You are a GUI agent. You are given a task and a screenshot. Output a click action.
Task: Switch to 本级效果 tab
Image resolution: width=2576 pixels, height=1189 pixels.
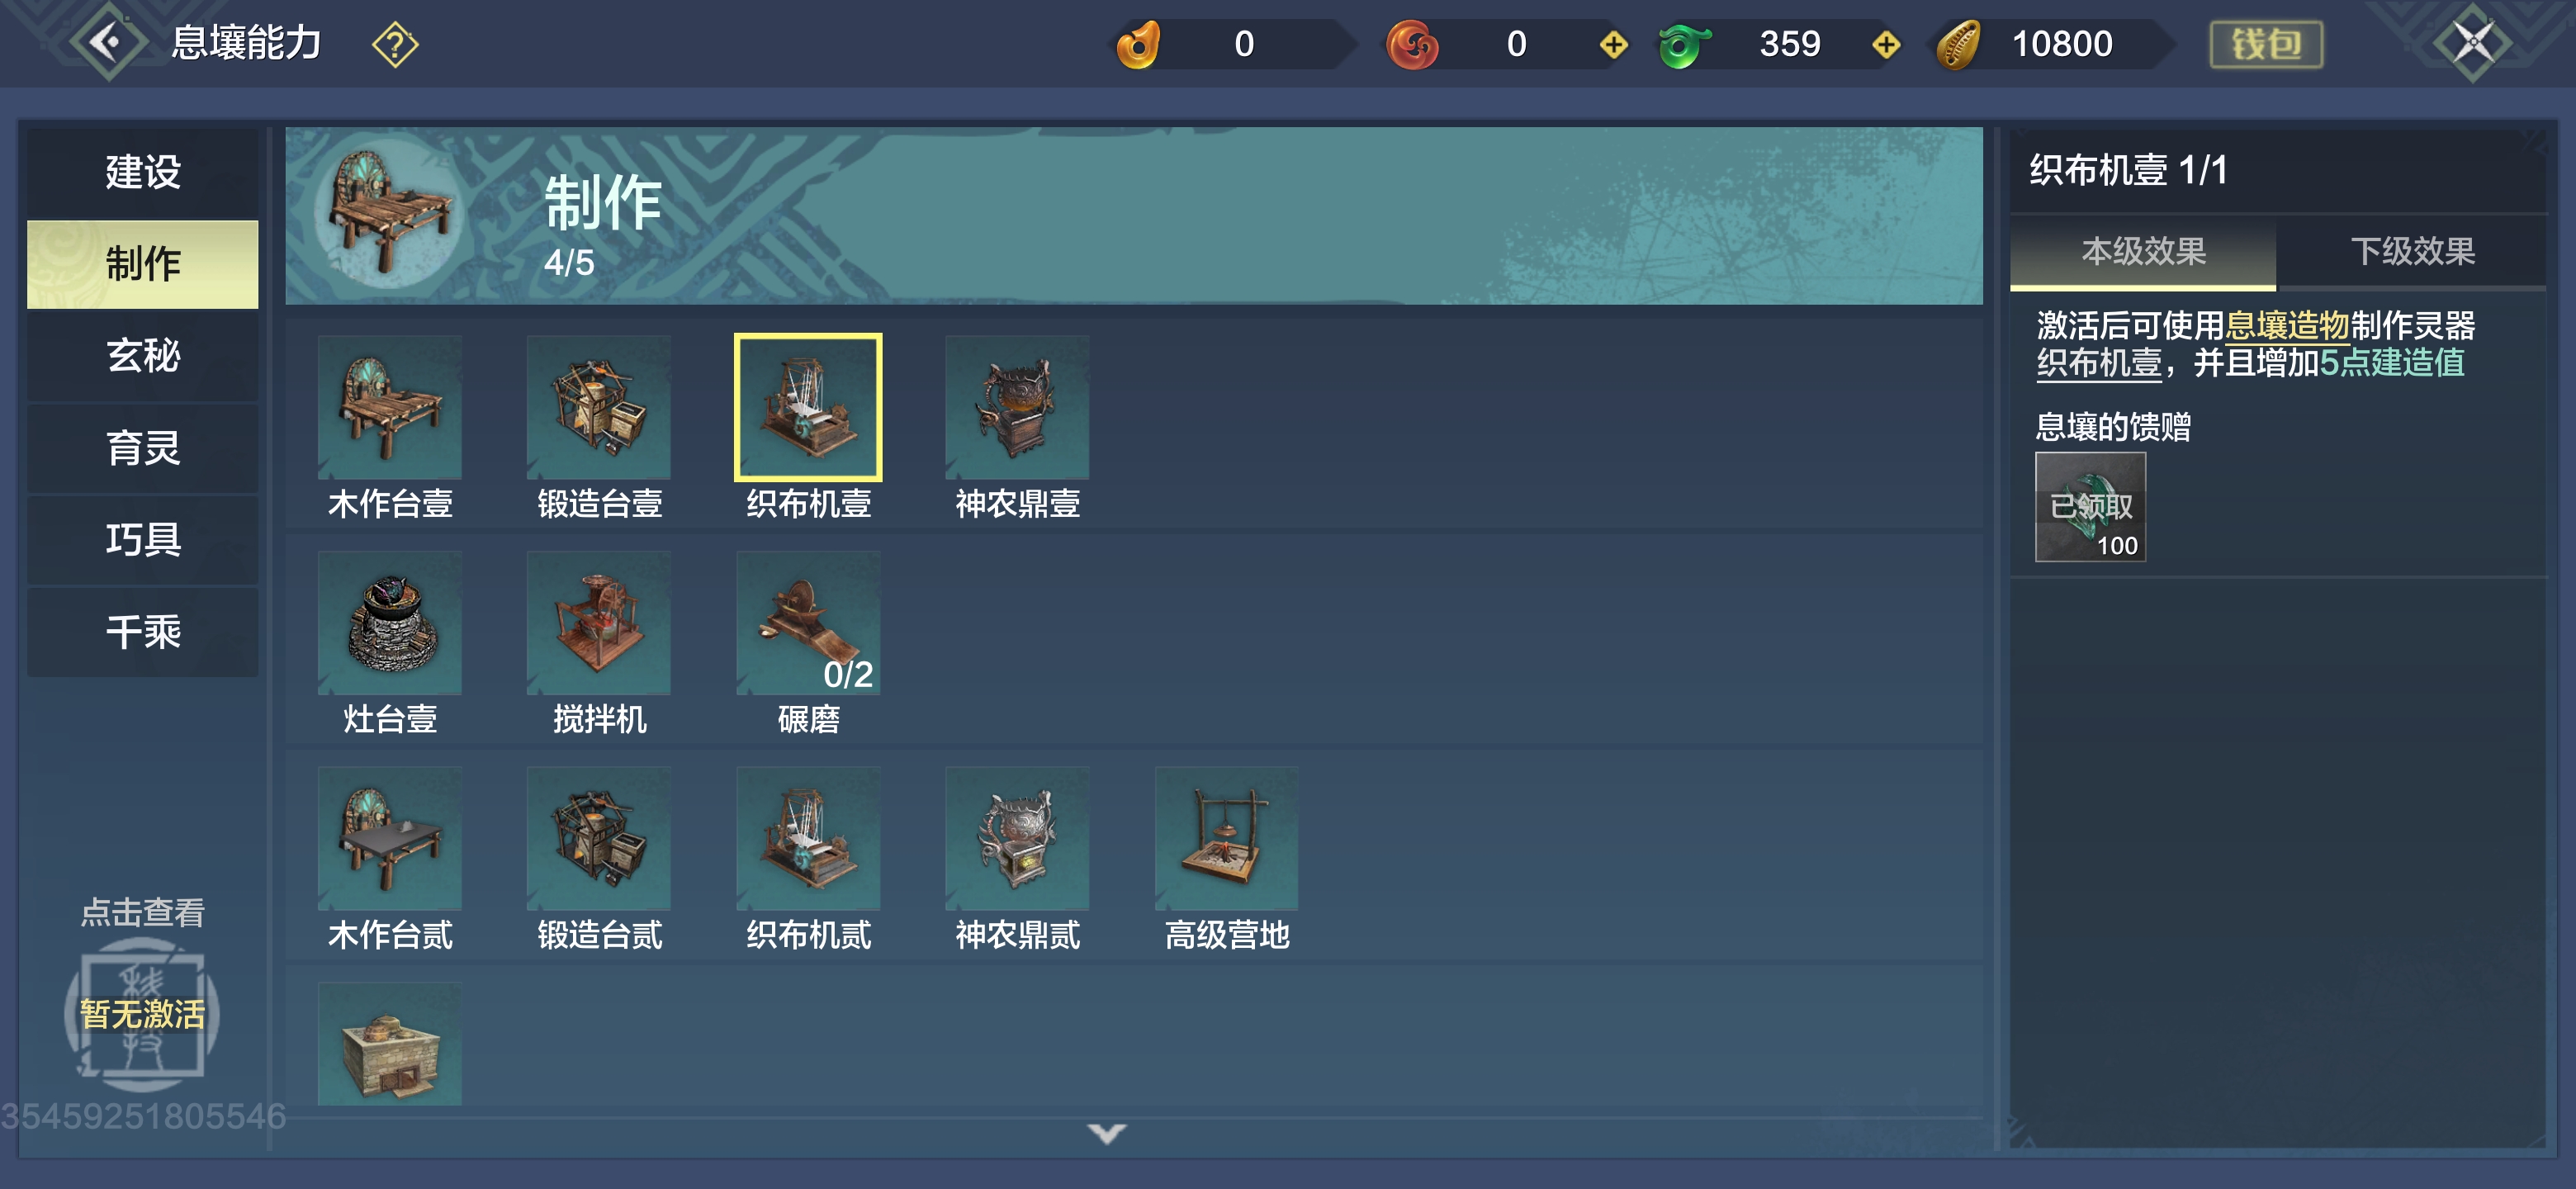pyautogui.click(x=2143, y=251)
